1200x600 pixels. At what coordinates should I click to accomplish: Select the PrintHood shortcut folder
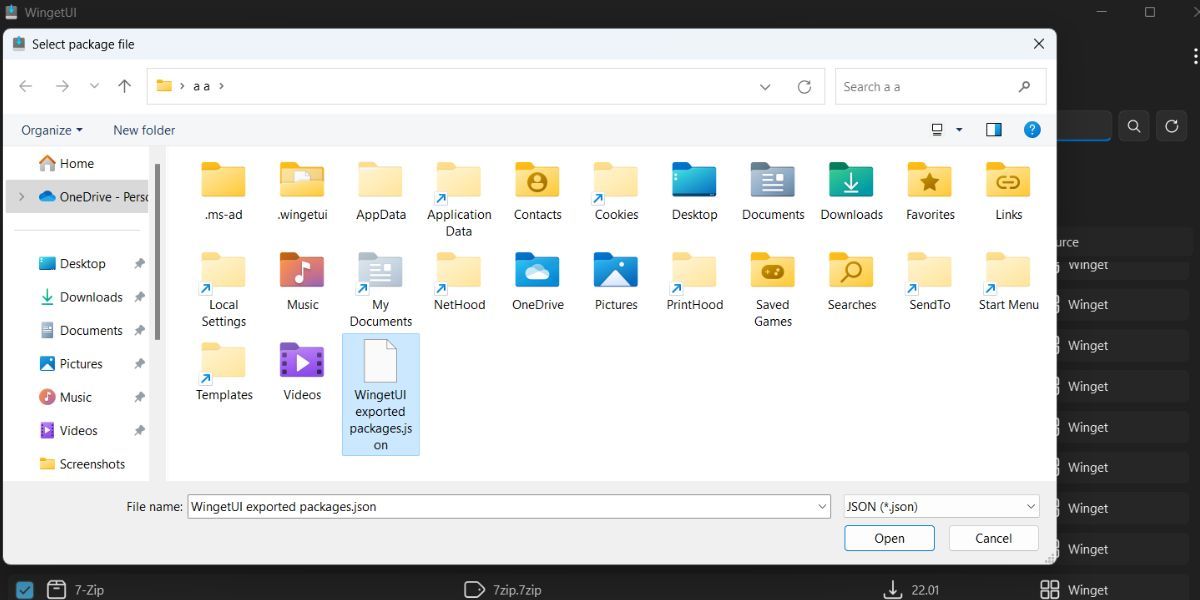tap(695, 282)
